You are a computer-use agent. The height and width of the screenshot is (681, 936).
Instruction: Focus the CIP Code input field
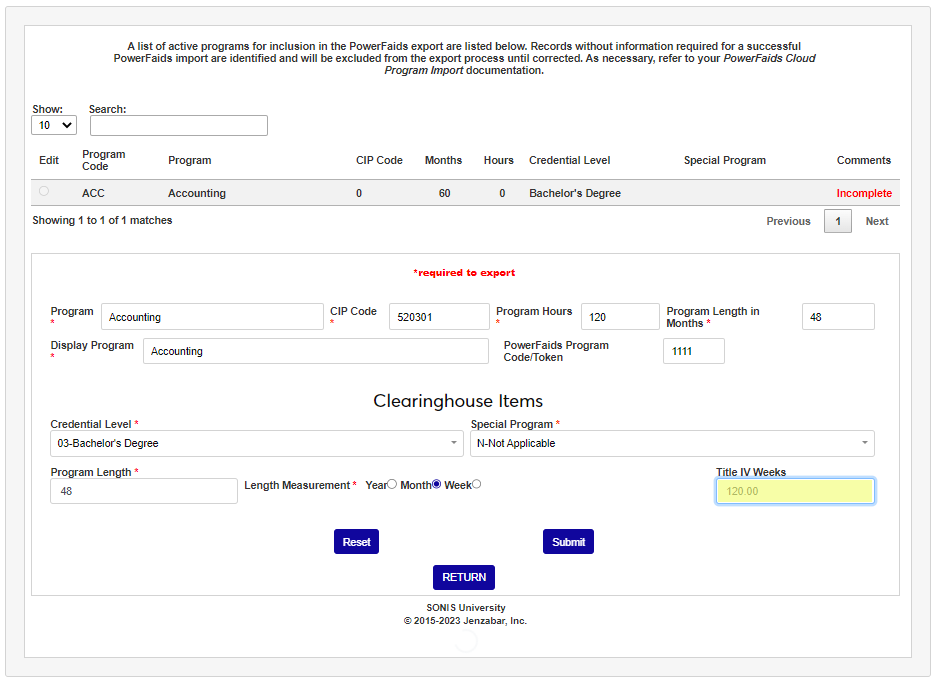click(439, 317)
